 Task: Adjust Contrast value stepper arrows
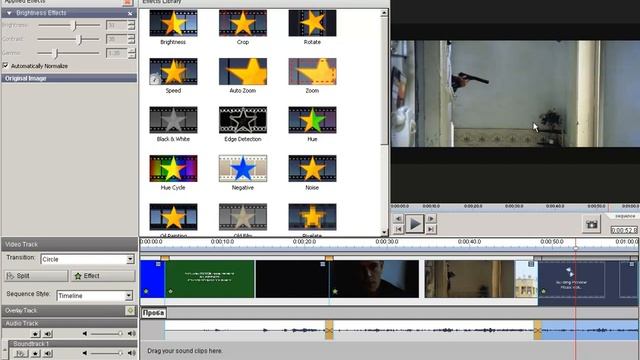[131, 39]
